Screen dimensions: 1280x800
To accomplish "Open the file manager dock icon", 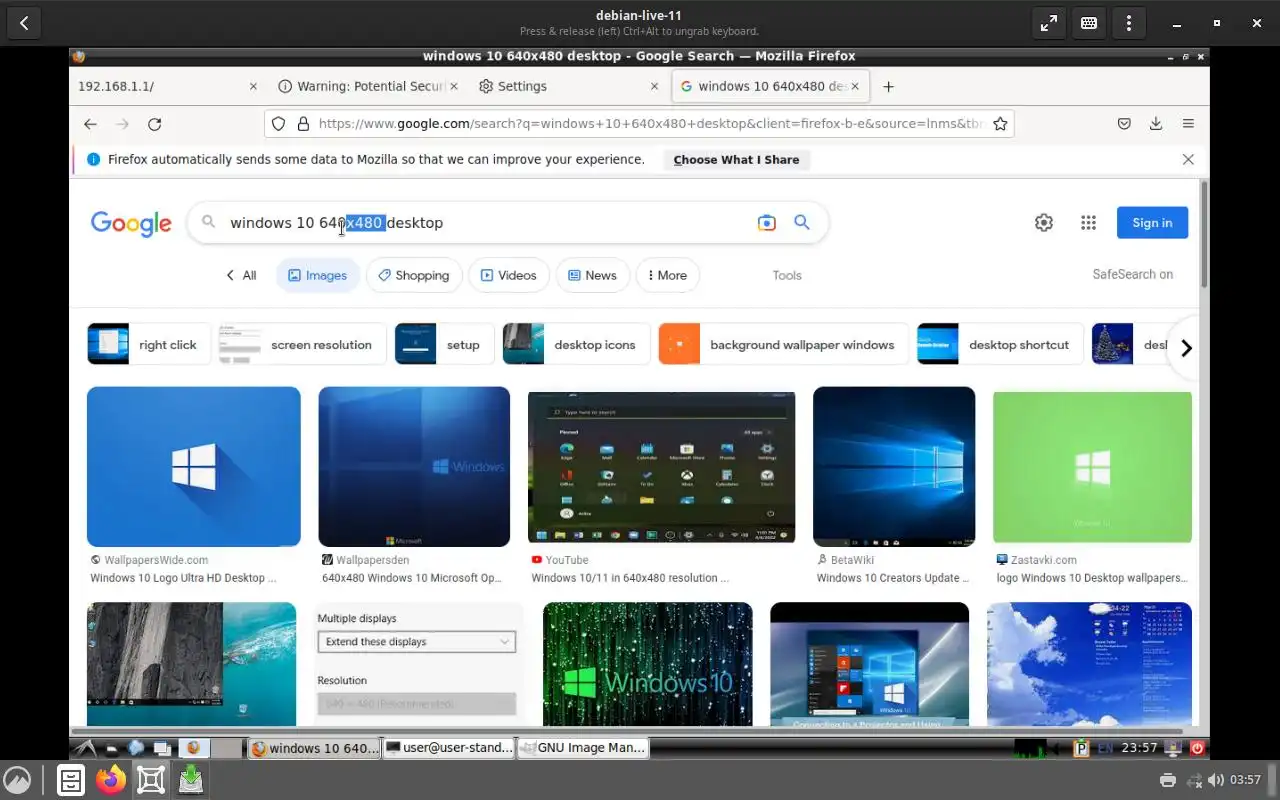I will [71, 779].
